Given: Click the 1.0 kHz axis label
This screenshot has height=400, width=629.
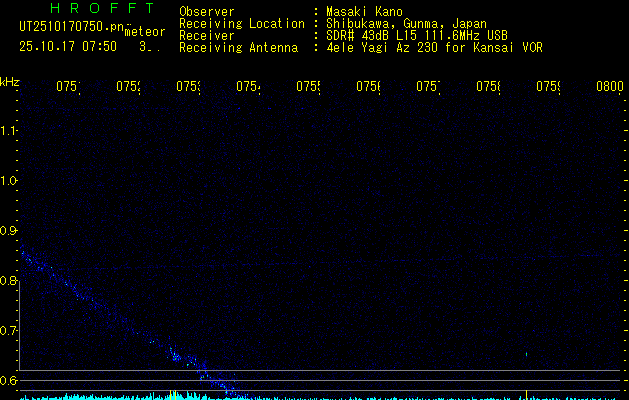Looking at the screenshot, I should [8, 181].
